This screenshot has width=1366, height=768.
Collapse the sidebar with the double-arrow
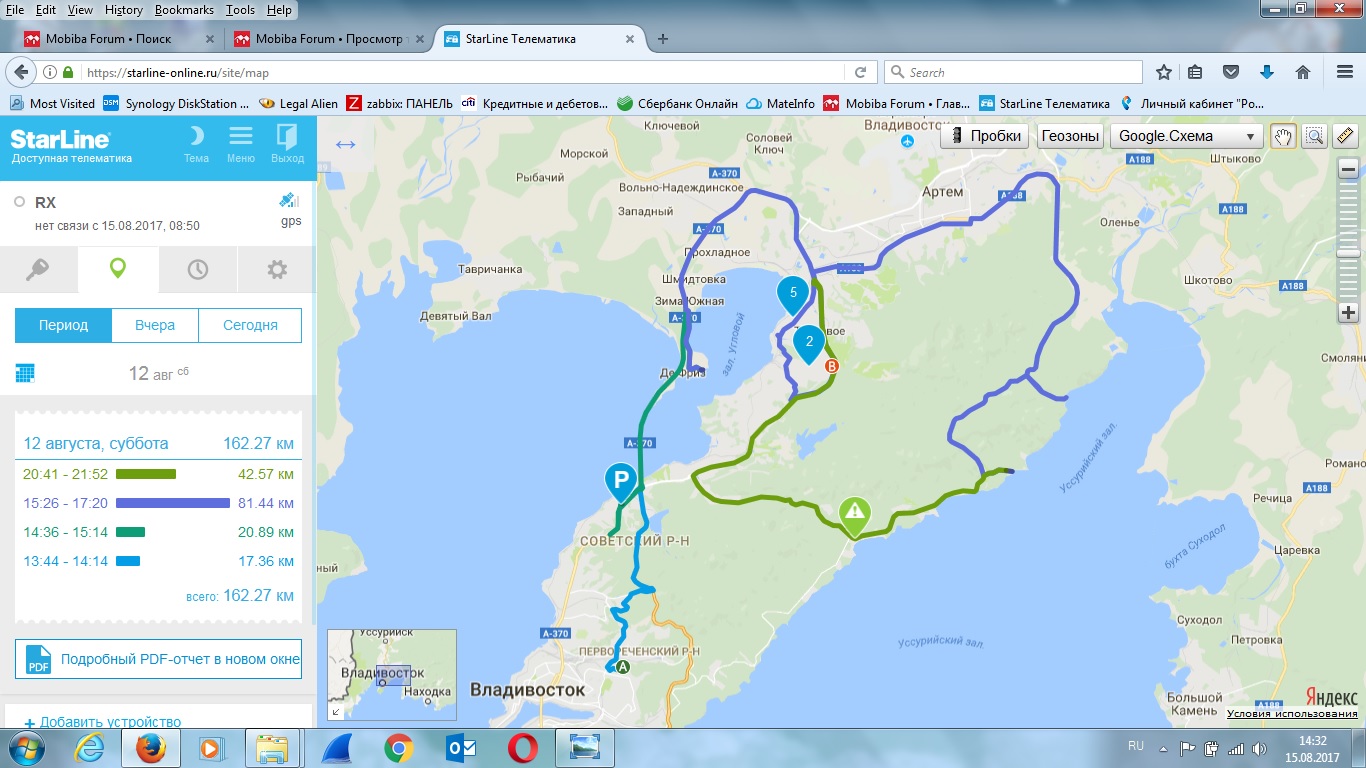(345, 144)
